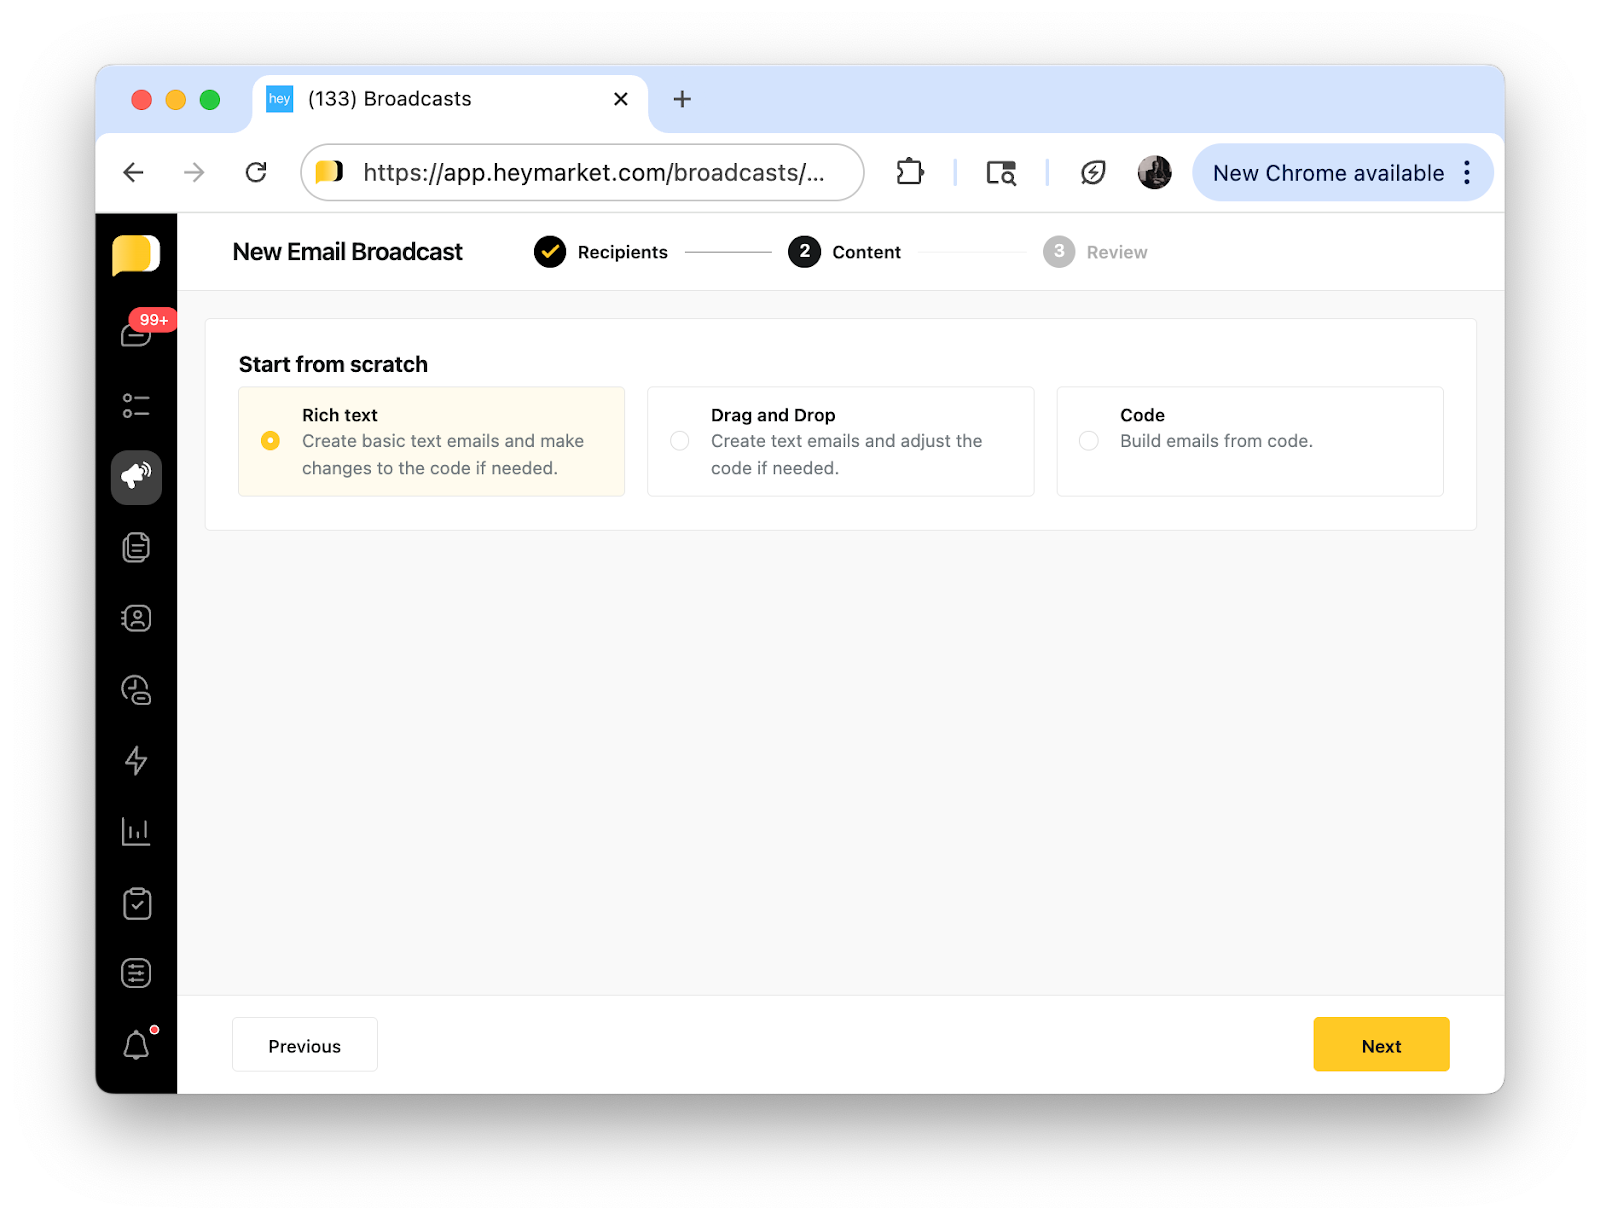This screenshot has width=1600, height=1220.
Task: Open the settings sliders icon
Action: pos(137,974)
